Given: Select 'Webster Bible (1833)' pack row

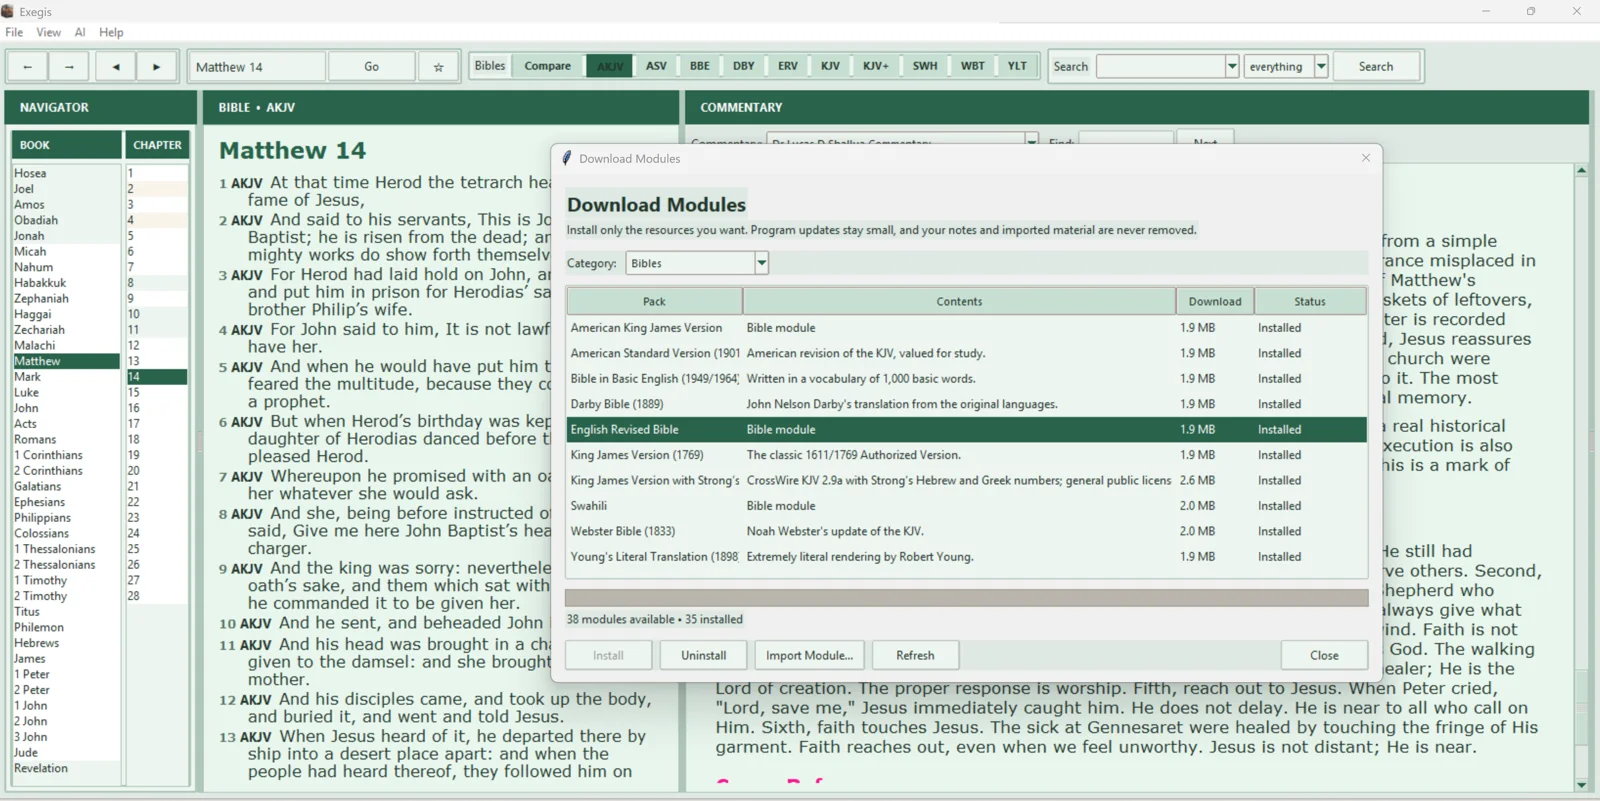Looking at the screenshot, I should pyautogui.click(x=966, y=531).
